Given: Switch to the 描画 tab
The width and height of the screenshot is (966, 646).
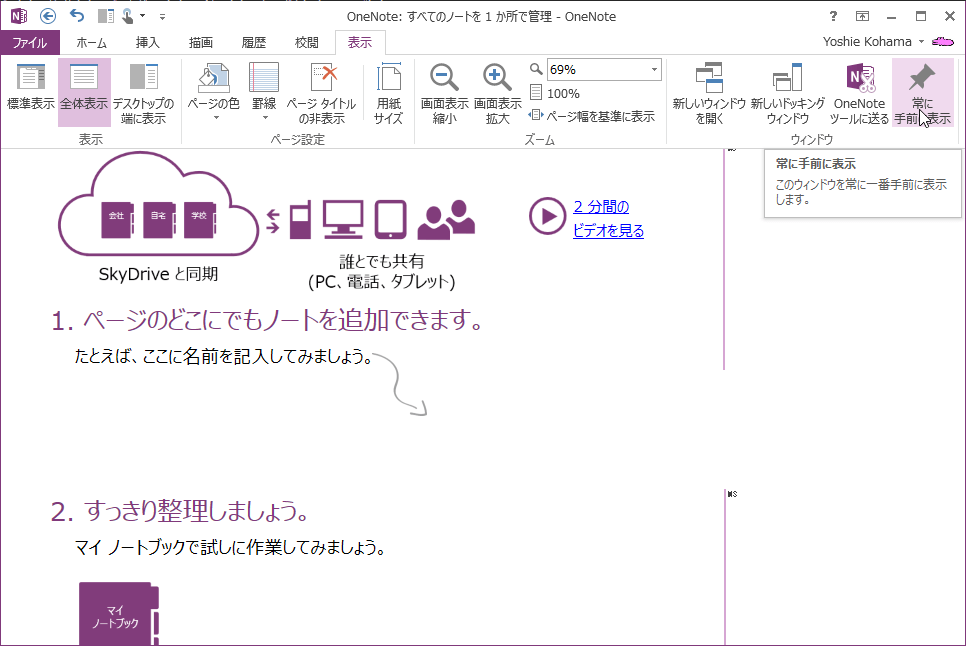Looking at the screenshot, I should tap(200, 42).
